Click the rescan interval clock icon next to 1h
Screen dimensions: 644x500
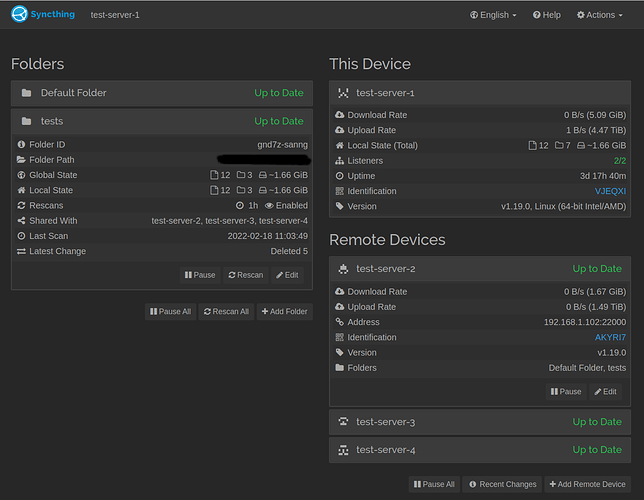point(240,205)
